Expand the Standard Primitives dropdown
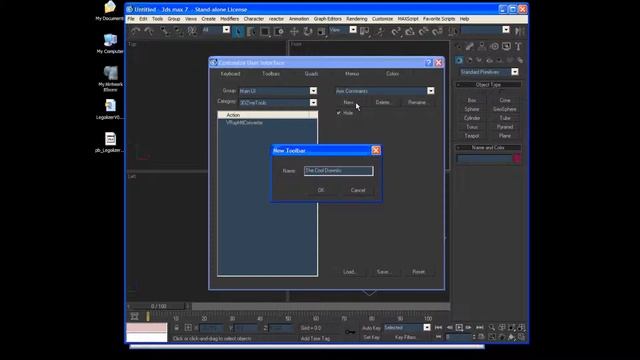640x360 pixels. (x=515, y=72)
